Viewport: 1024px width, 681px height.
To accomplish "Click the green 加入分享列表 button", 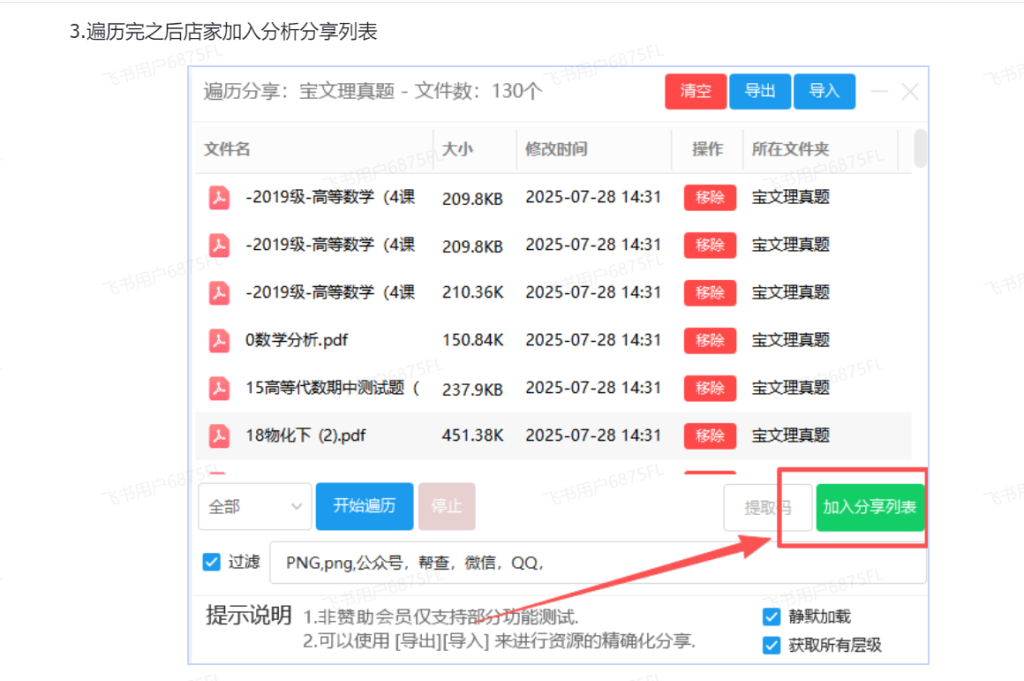I will [869, 507].
